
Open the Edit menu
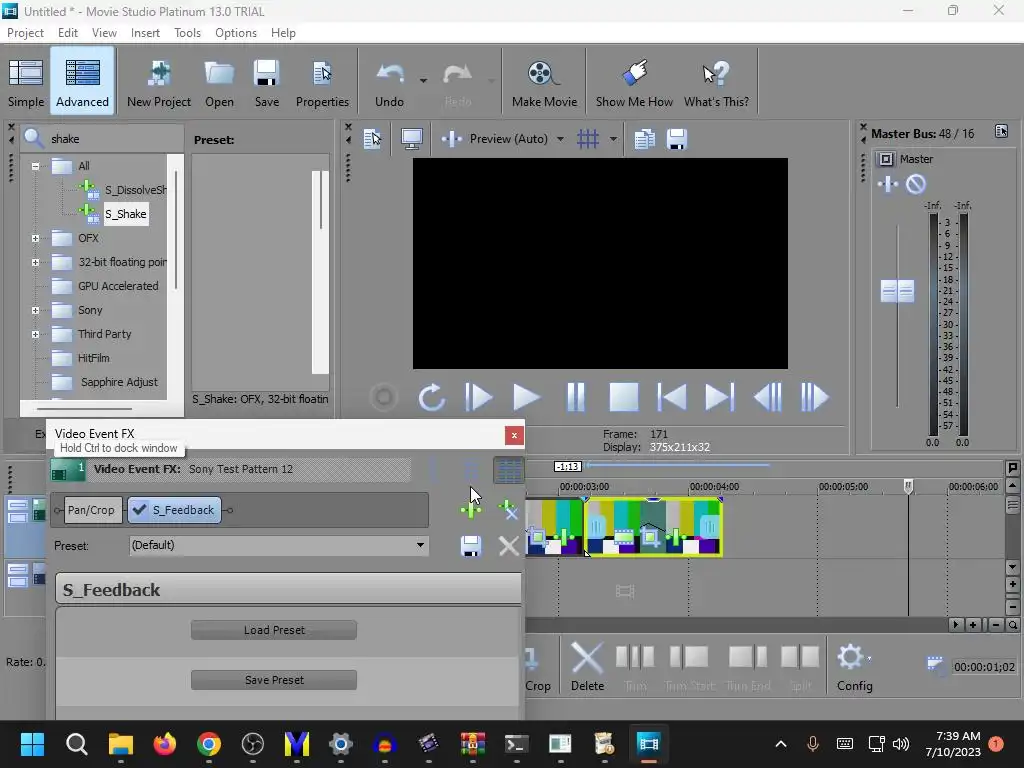68,33
